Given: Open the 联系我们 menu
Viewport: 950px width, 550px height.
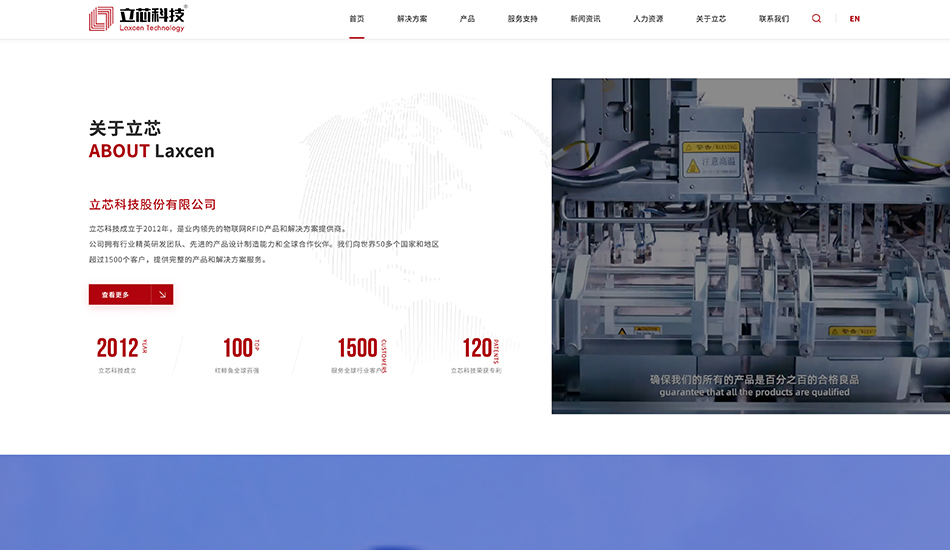Looking at the screenshot, I should [x=774, y=19].
